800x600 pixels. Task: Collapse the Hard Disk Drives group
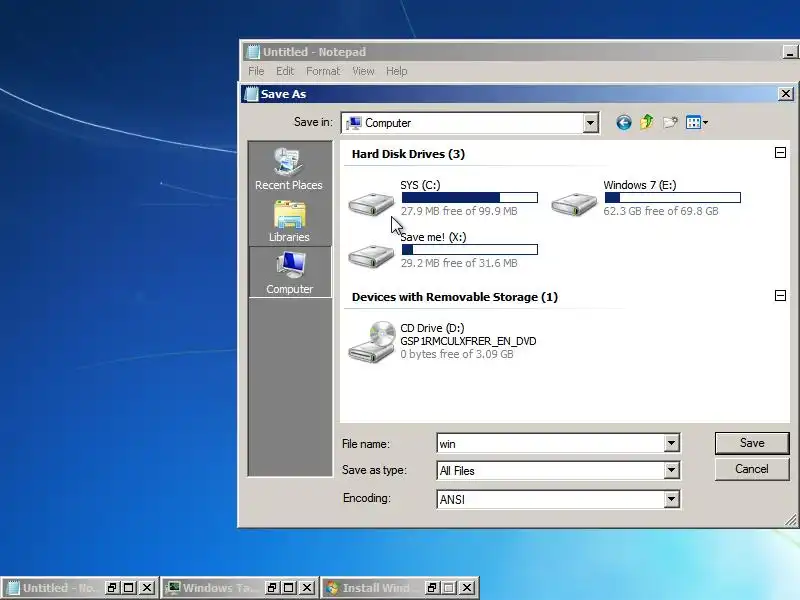pyautogui.click(x=780, y=153)
